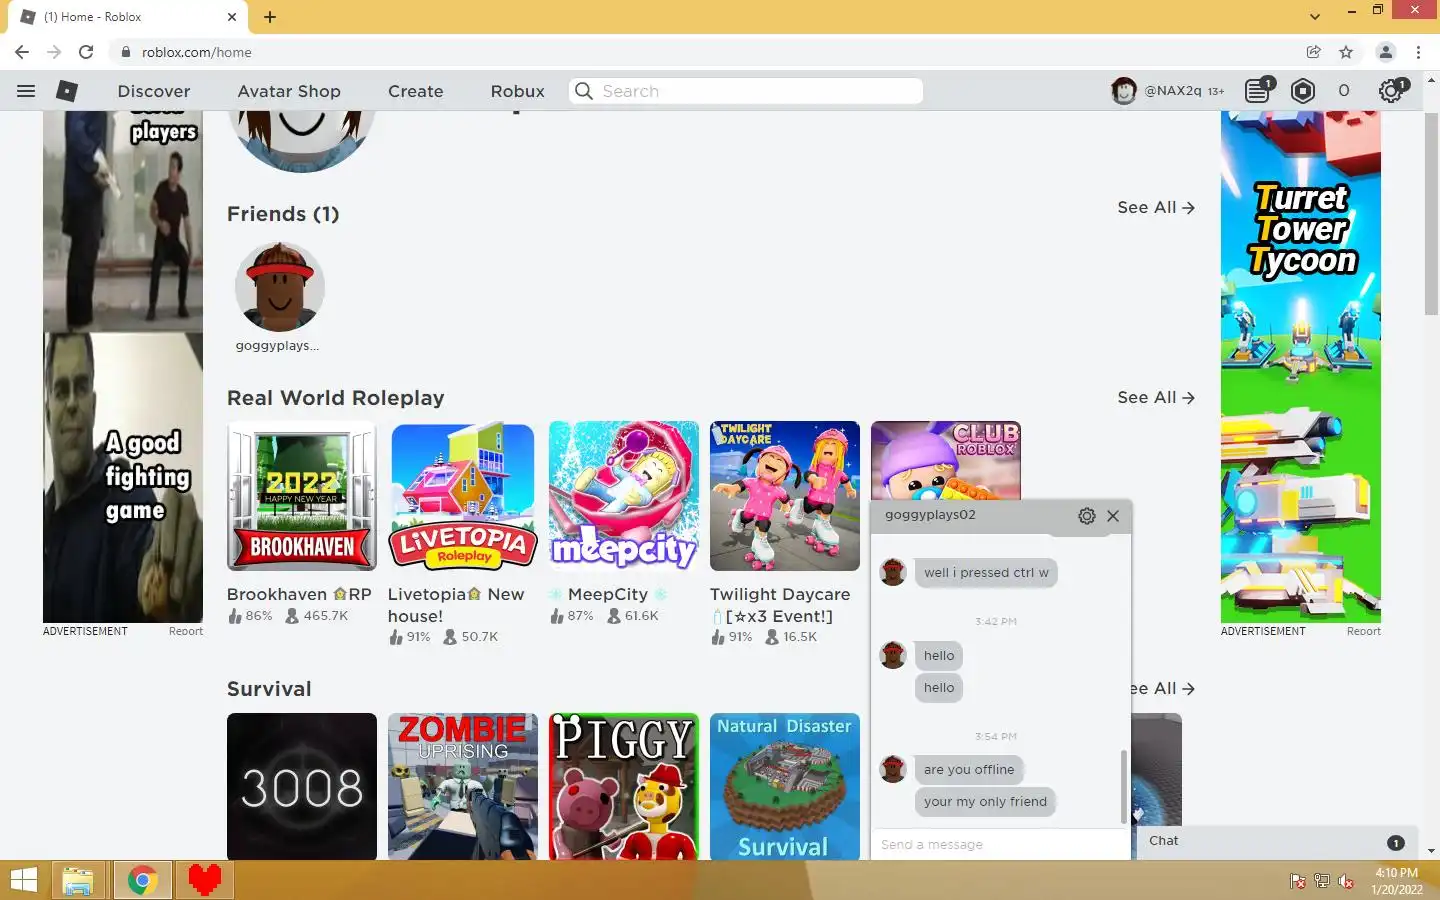
Task: Click the 'your my only friend' message
Action: coord(985,802)
